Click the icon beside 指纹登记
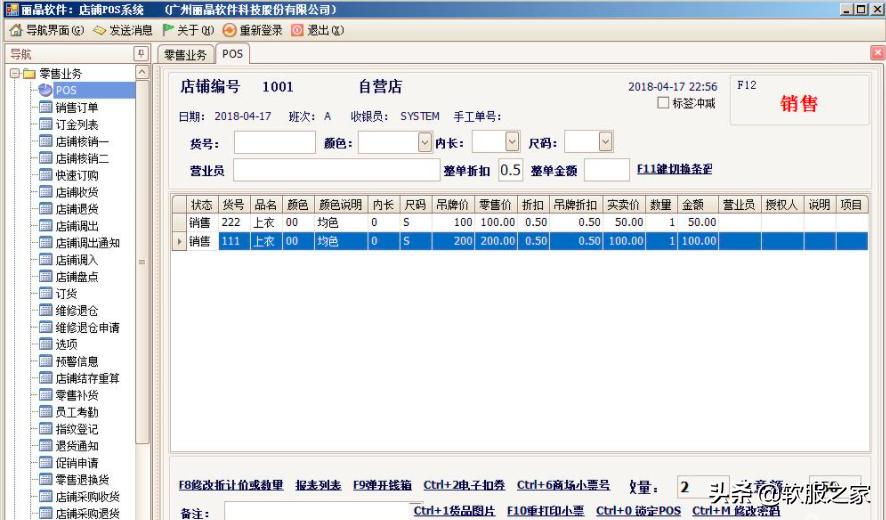 (46, 429)
